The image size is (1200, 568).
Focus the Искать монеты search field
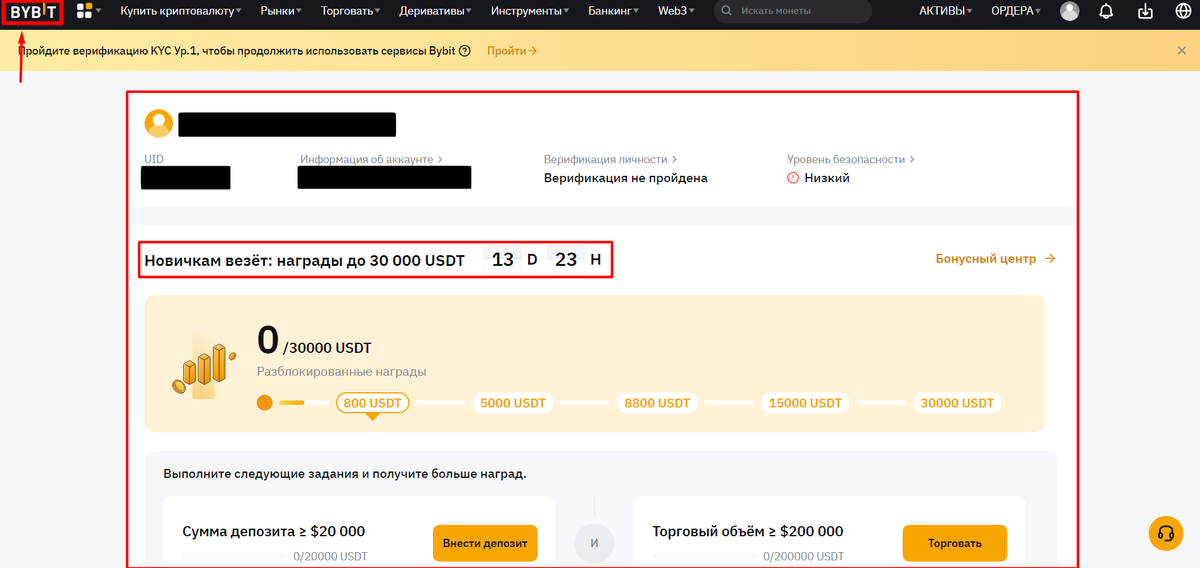pyautogui.click(x=793, y=12)
